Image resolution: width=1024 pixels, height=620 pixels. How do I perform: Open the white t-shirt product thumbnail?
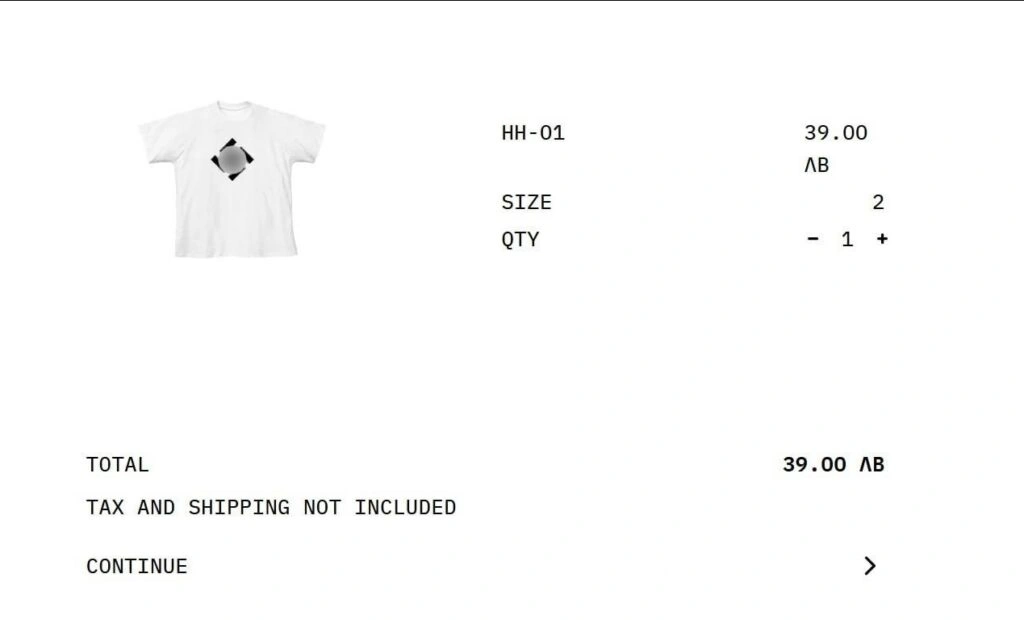click(232, 179)
